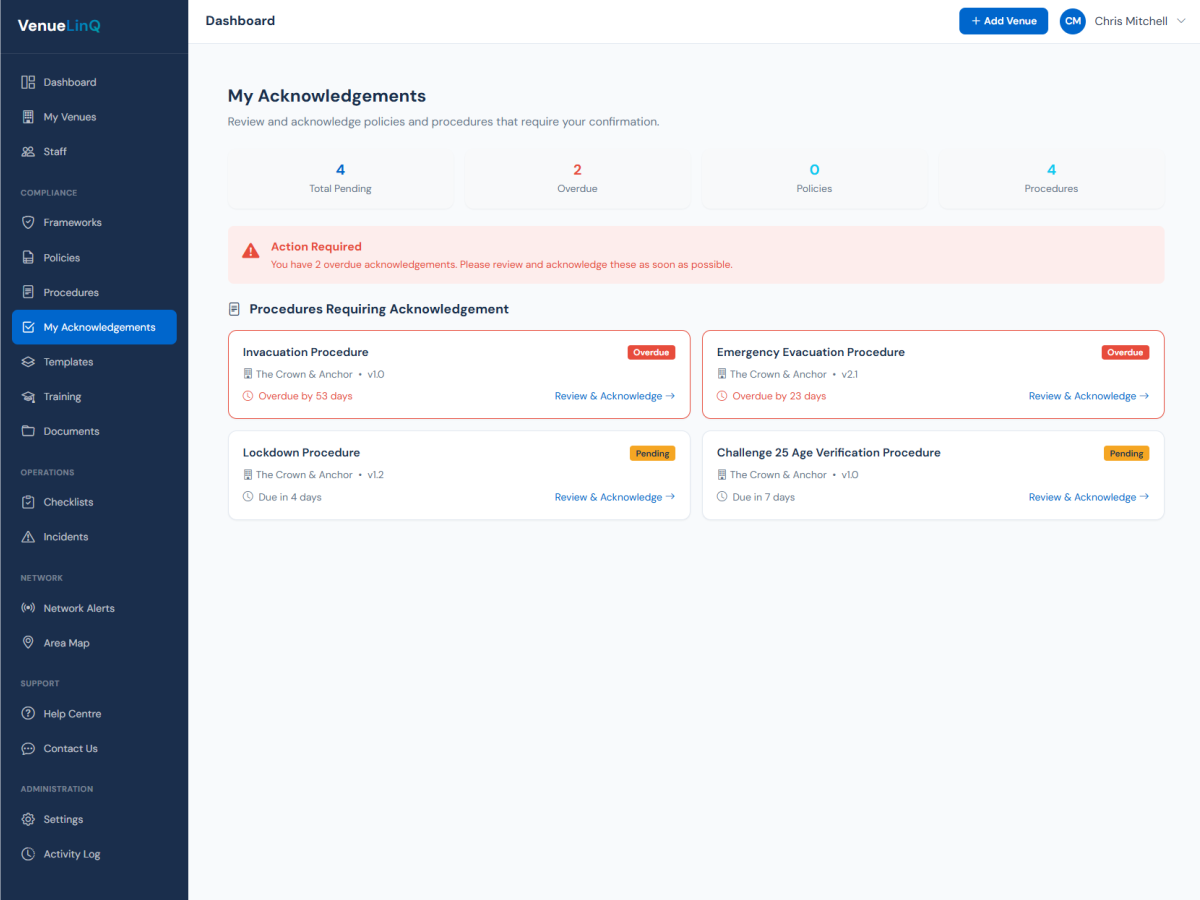Open the Dashboard icon in the sidebar
The width and height of the screenshot is (1200, 900).
[x=28, y=82]
